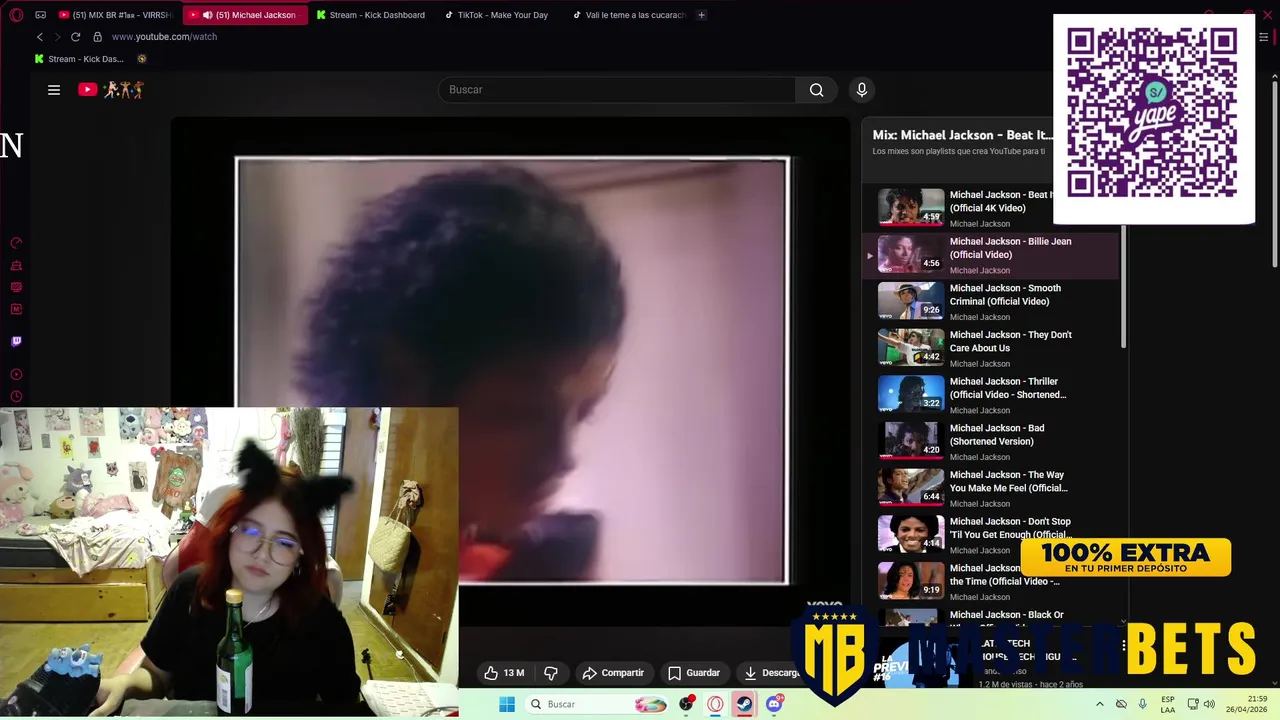Open the striped panel sidebar icon

tap(16, 287)
